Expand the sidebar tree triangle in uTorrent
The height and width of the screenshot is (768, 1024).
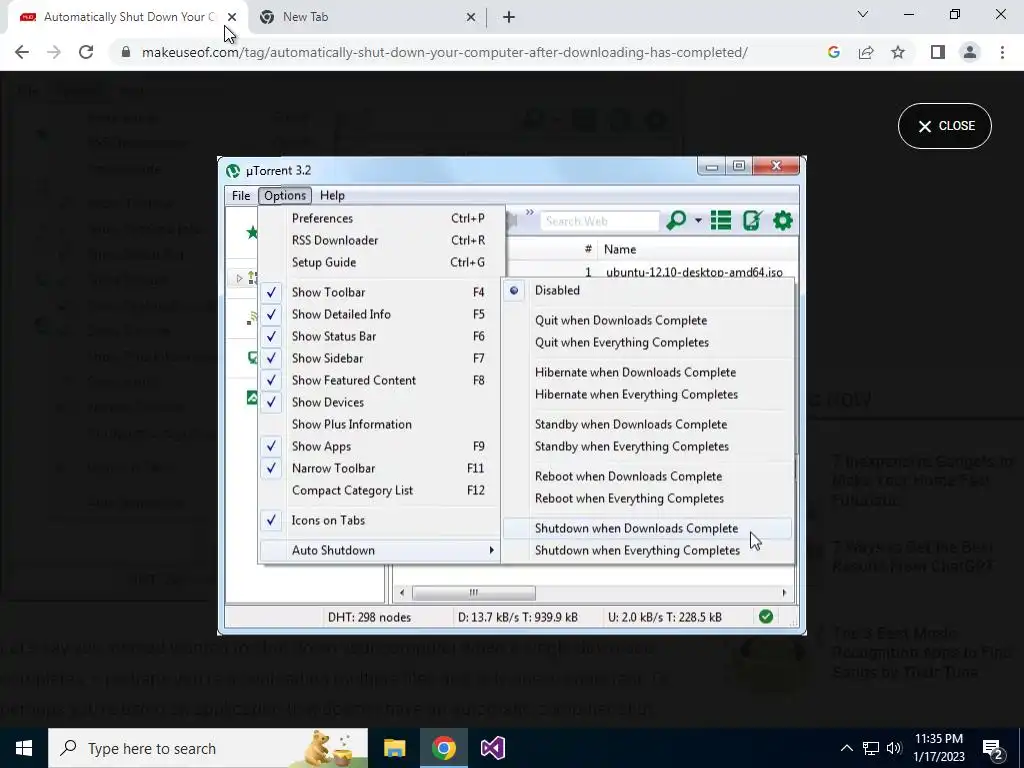pyautogui.click(x=239, y=278)
